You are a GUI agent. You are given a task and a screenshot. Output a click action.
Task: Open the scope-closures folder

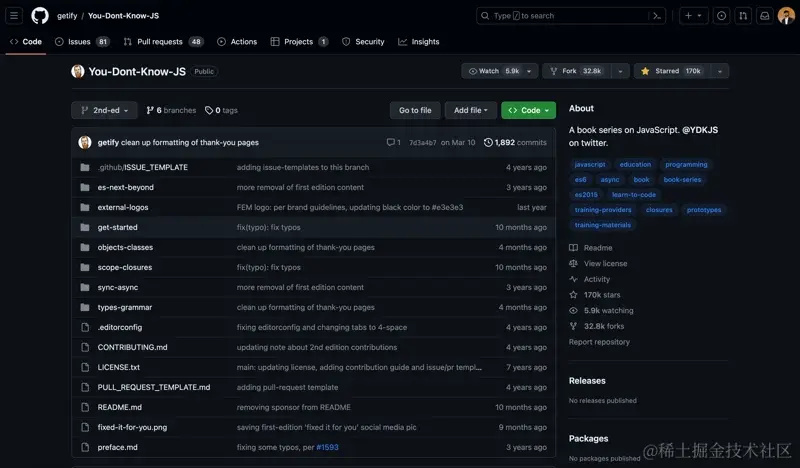(x=124, y=267)
